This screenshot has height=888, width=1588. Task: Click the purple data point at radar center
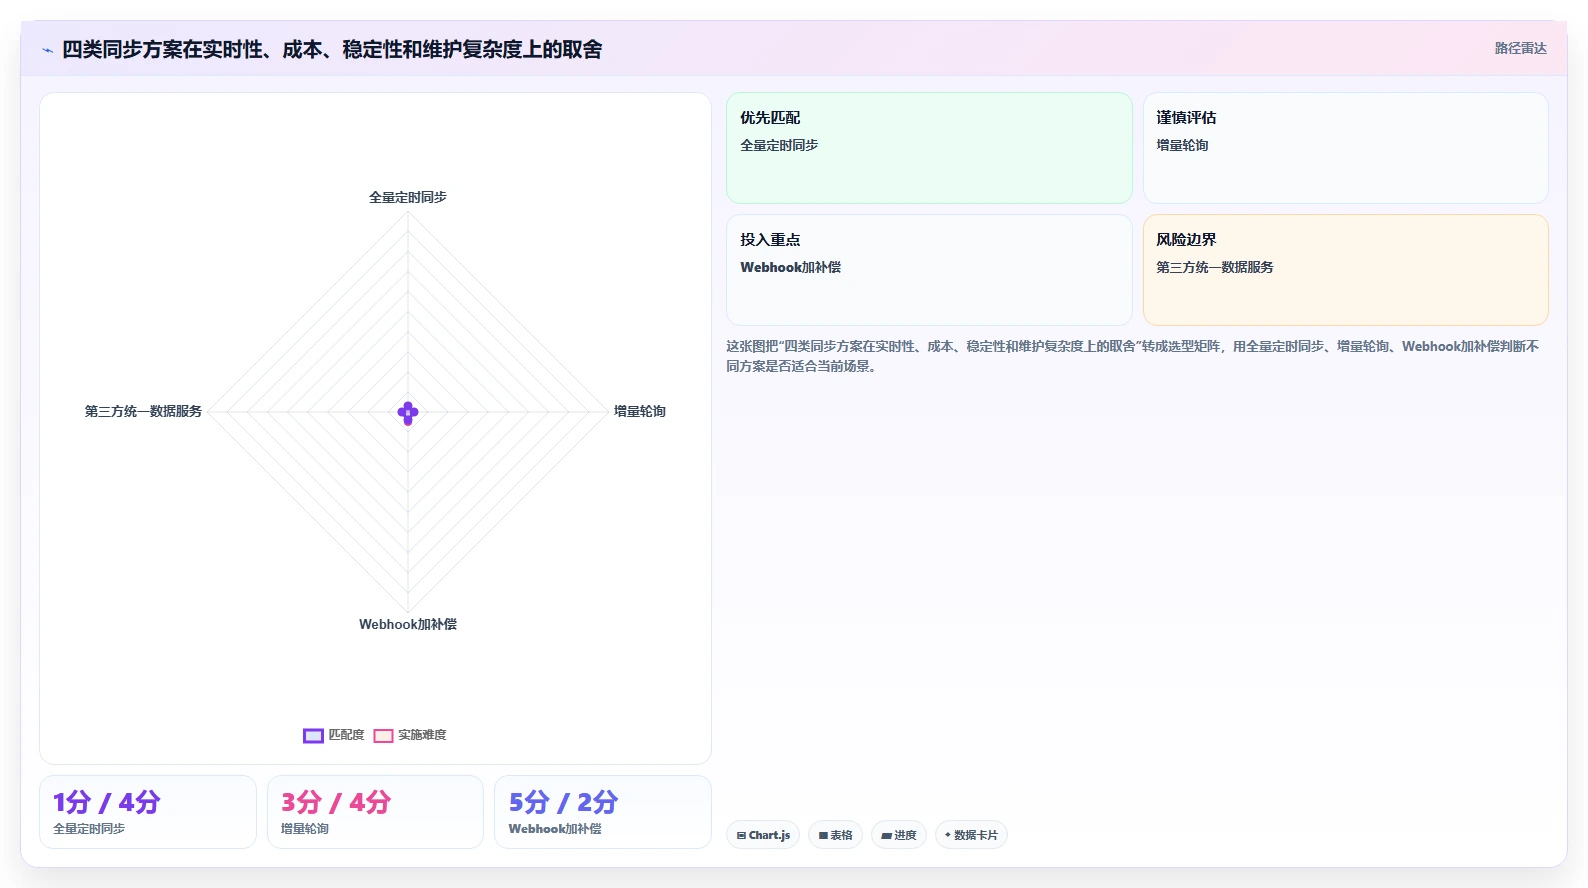[x=408, y=413]
